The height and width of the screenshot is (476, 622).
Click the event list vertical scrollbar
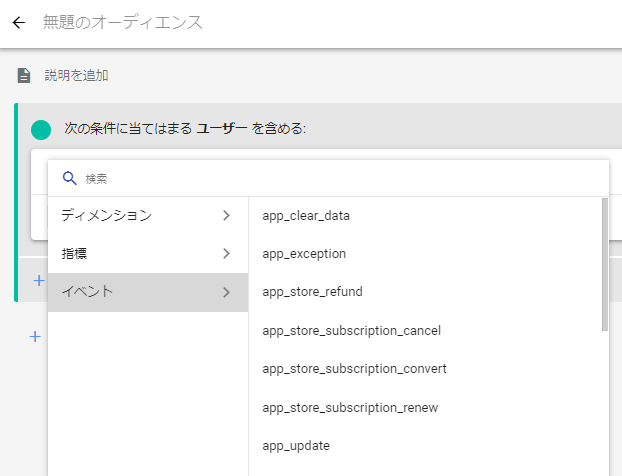(605, 264)
